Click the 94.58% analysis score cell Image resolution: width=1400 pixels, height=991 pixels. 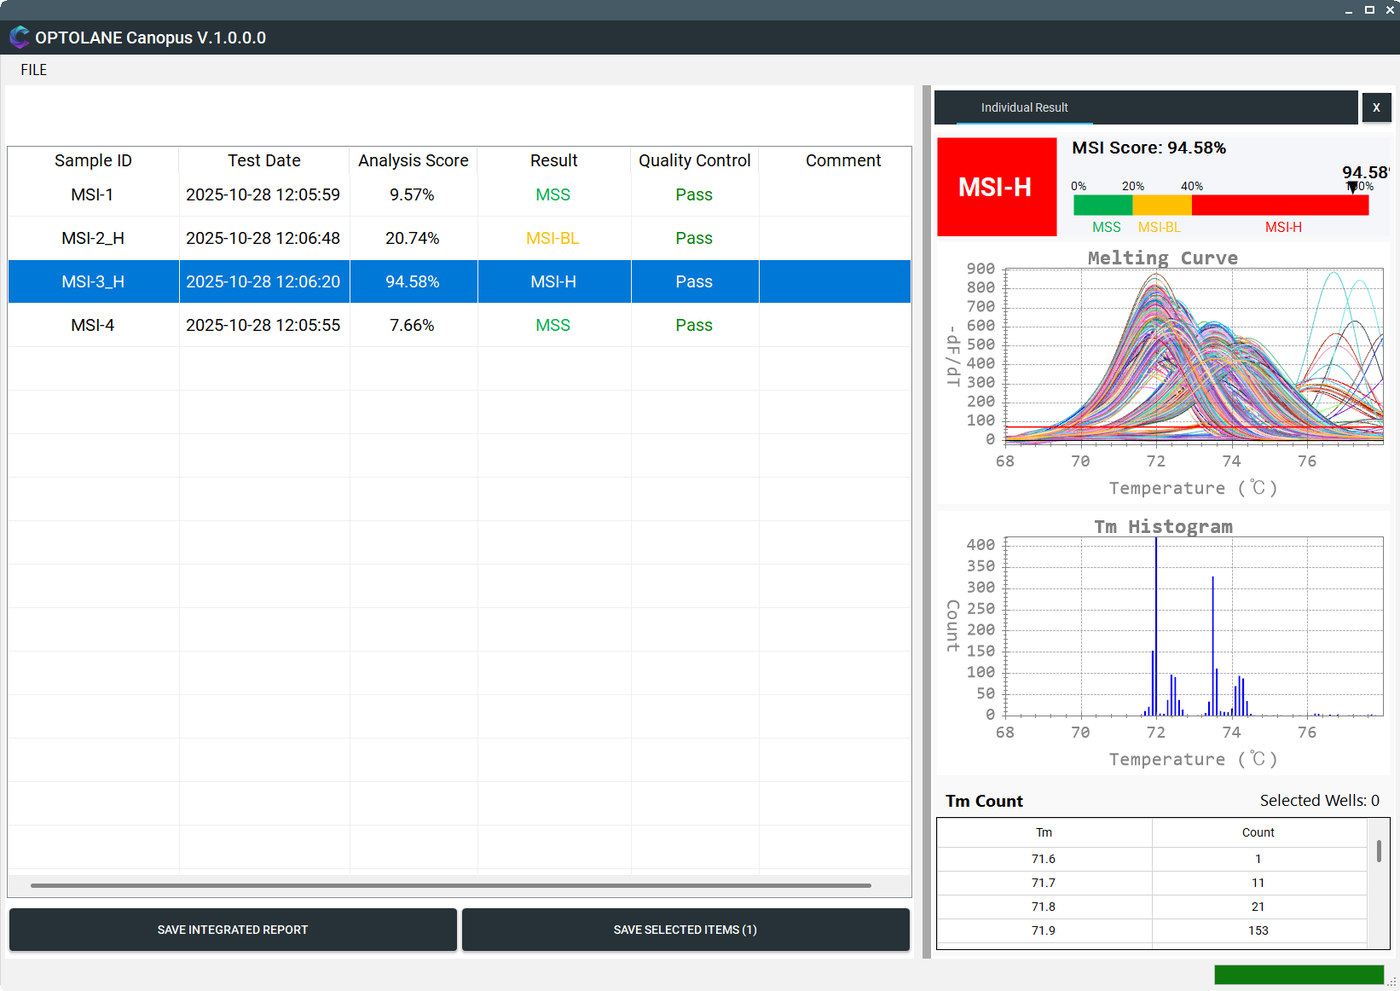point(413,282)
